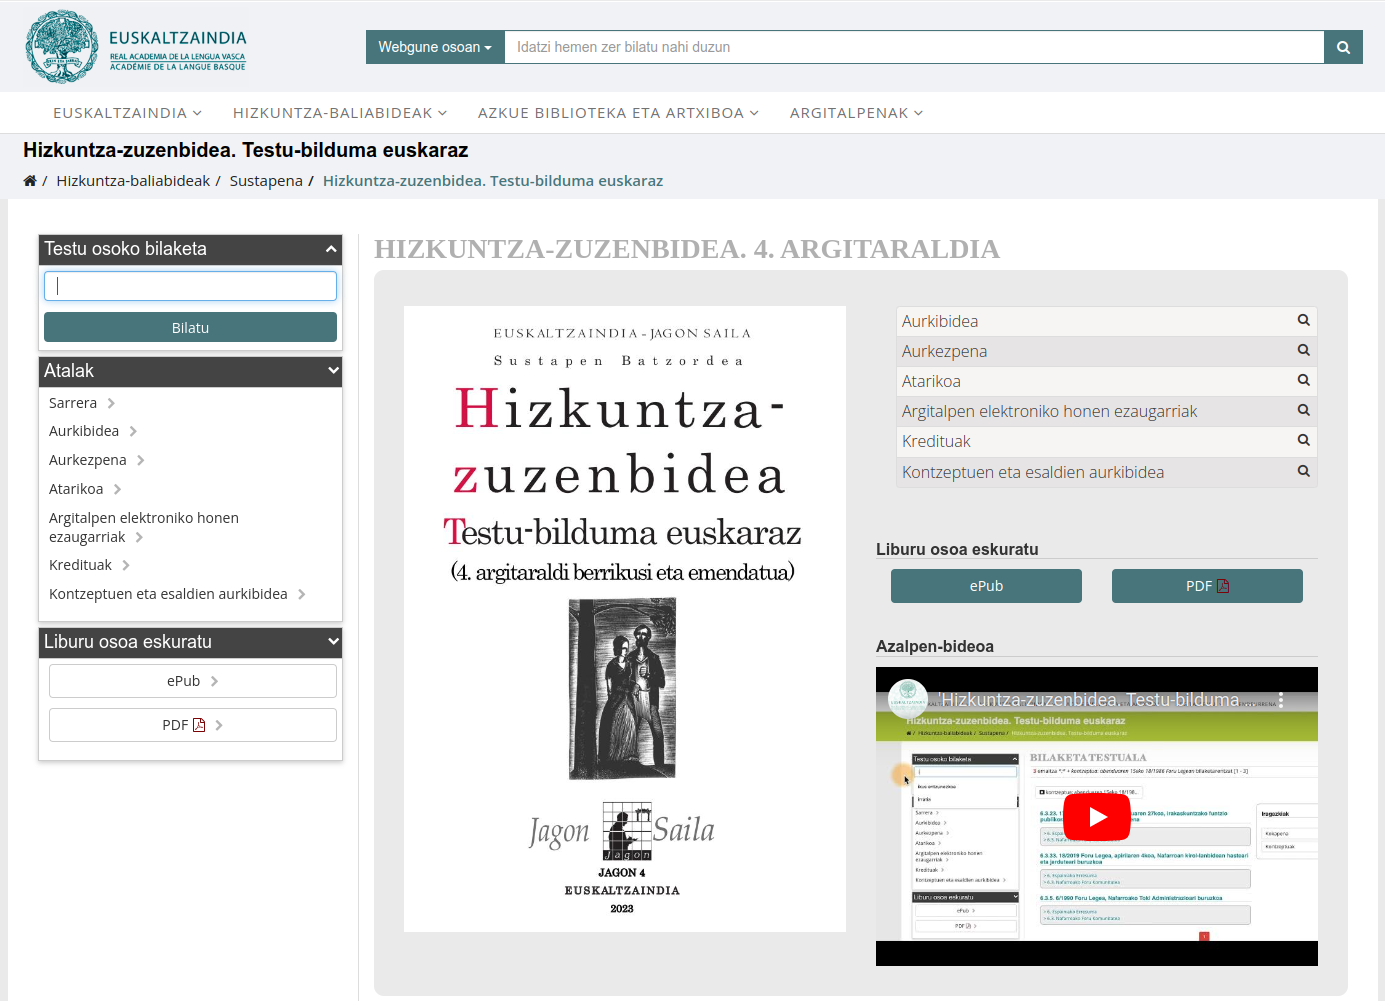
Task: Expand the ARGITALPENAK nav menu
Action: [x=856, y=113]
